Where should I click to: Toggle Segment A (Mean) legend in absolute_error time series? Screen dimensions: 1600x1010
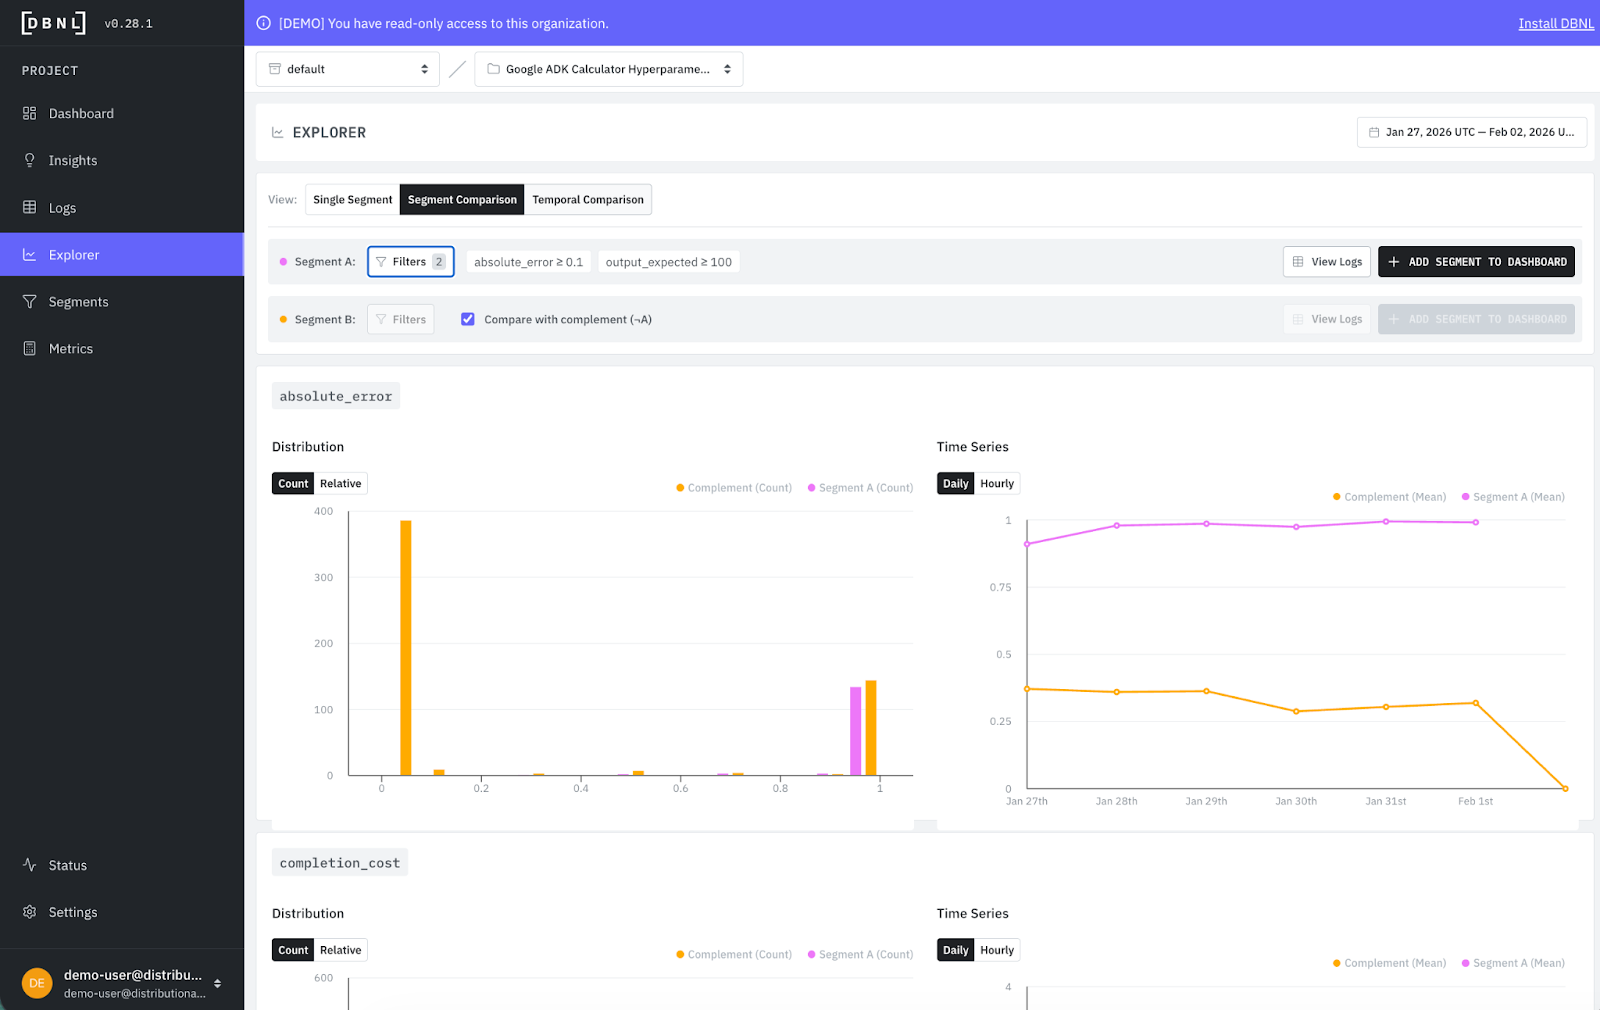tap(1513, 497)
